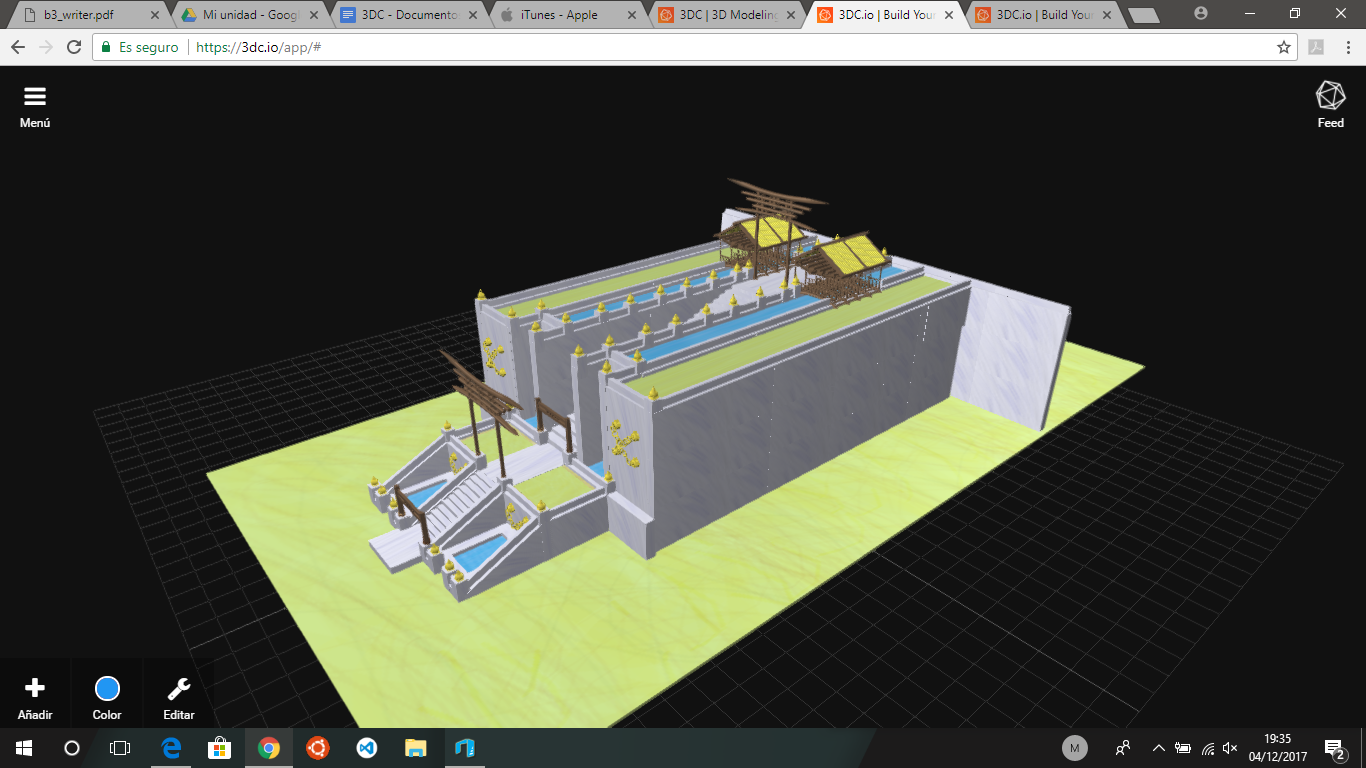Click the Añadir plus icon
1366x768 pixels.
pos(35,688)
